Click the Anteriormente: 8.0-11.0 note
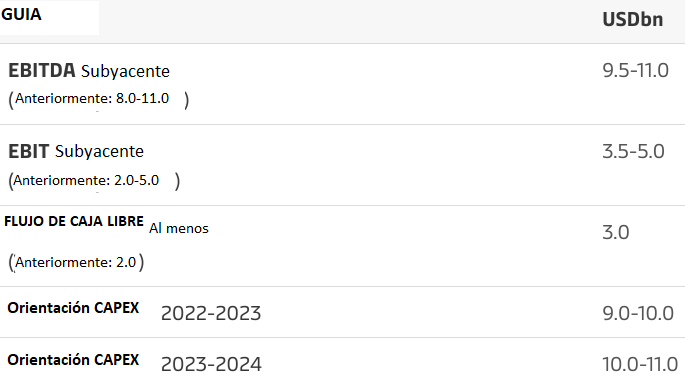This screenshot has width=685, height=381. 99,99
